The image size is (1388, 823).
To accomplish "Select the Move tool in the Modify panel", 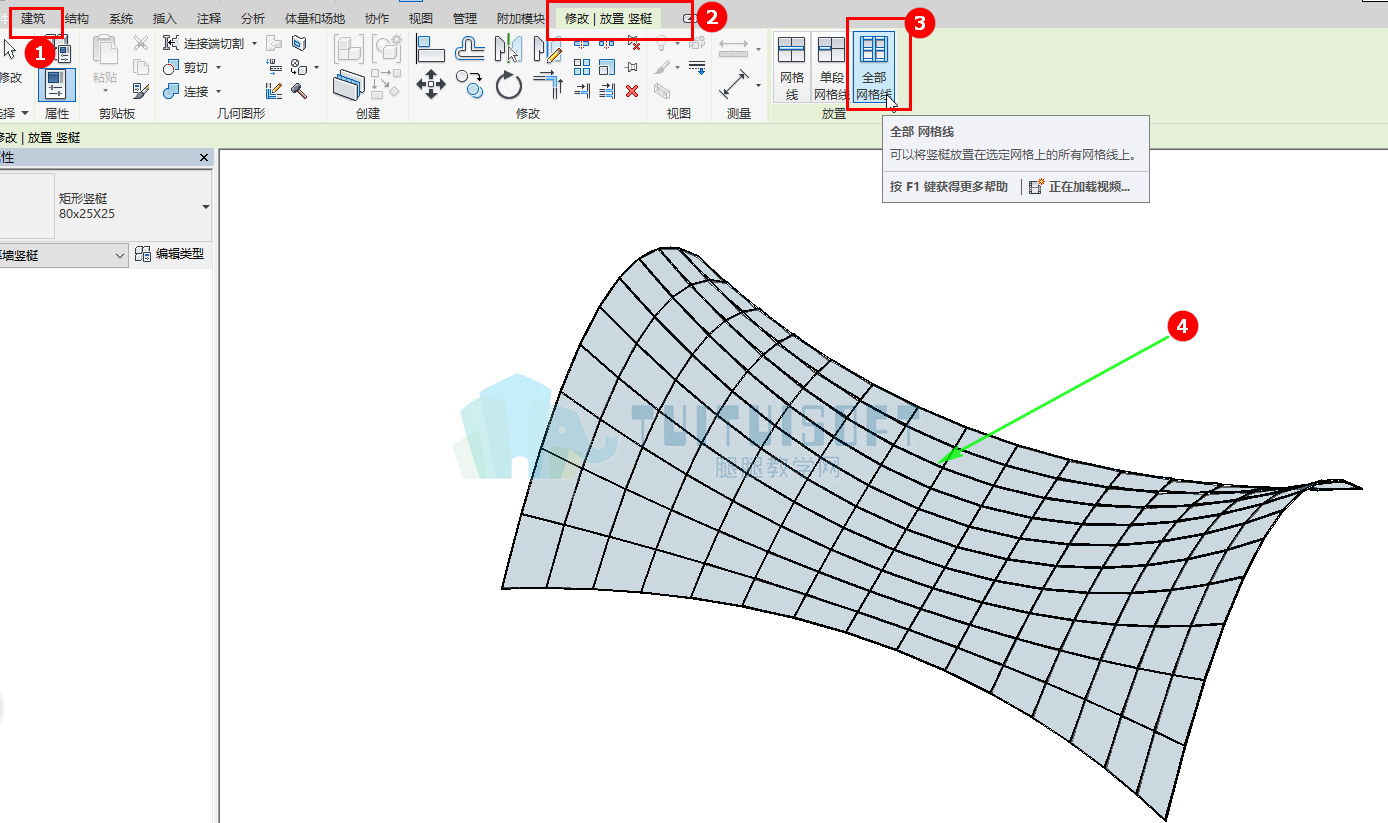I will pyautogui.click(x=431, y=84).
